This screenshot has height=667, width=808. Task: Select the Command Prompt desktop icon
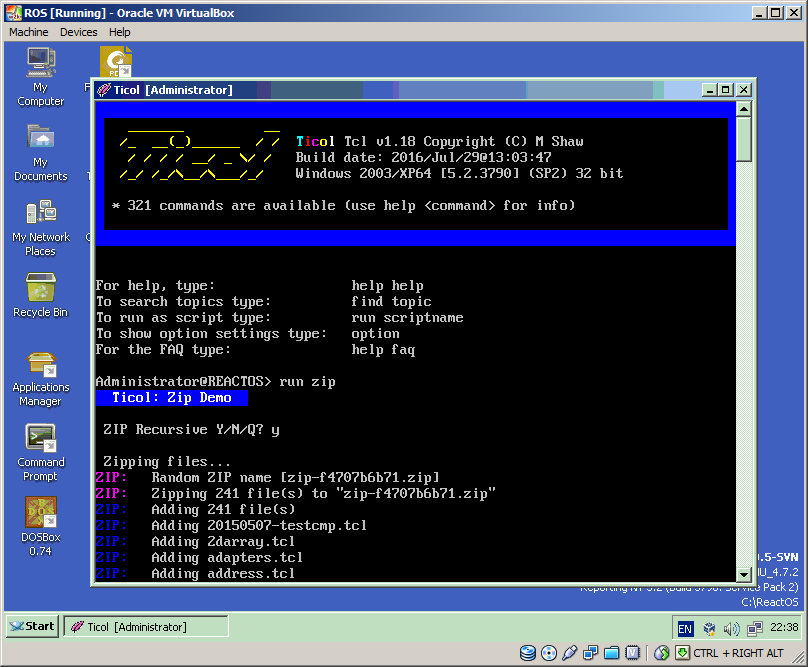point(41,453)
